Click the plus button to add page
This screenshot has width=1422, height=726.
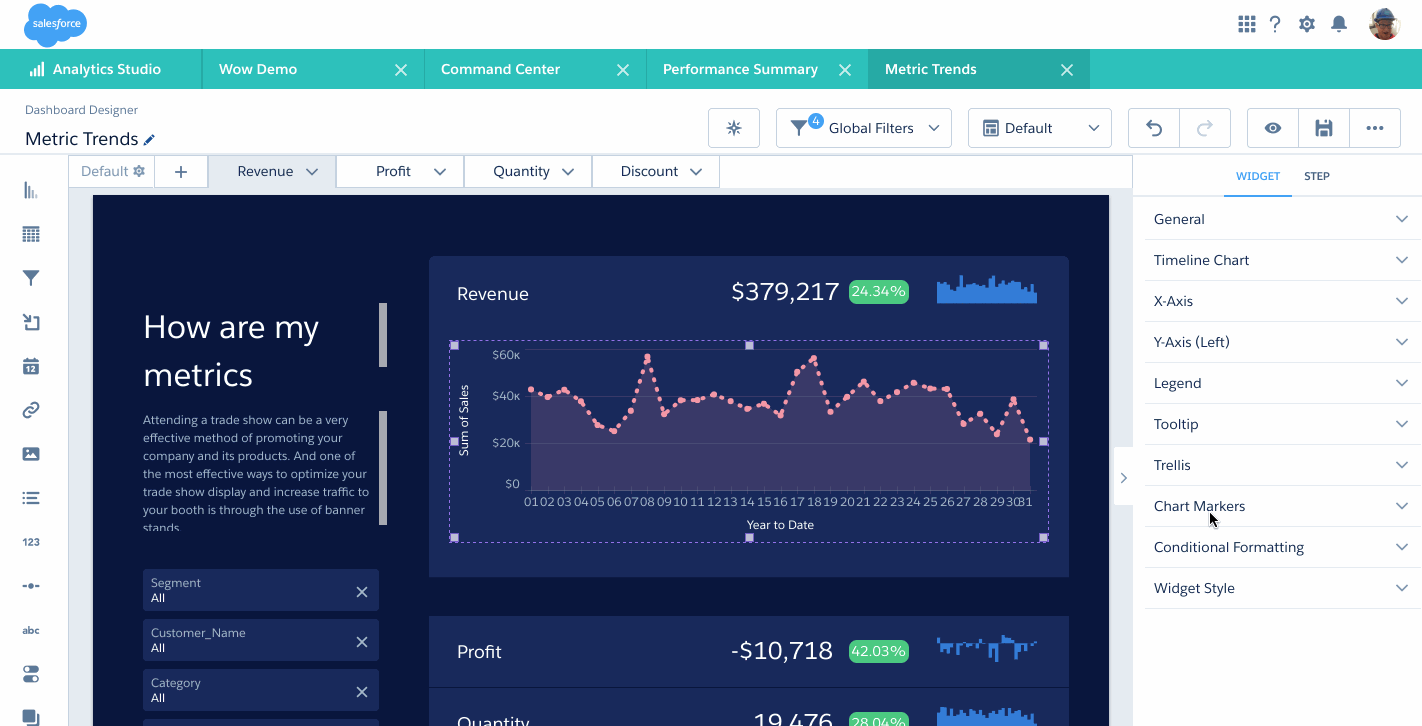point(181,172)
